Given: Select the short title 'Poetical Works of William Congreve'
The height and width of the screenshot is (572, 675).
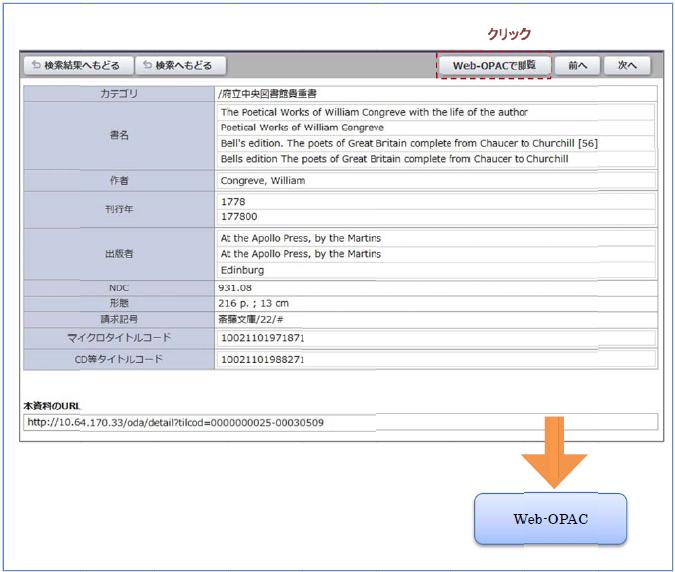Looking at the screenshot, I should [x=302, y=127].
